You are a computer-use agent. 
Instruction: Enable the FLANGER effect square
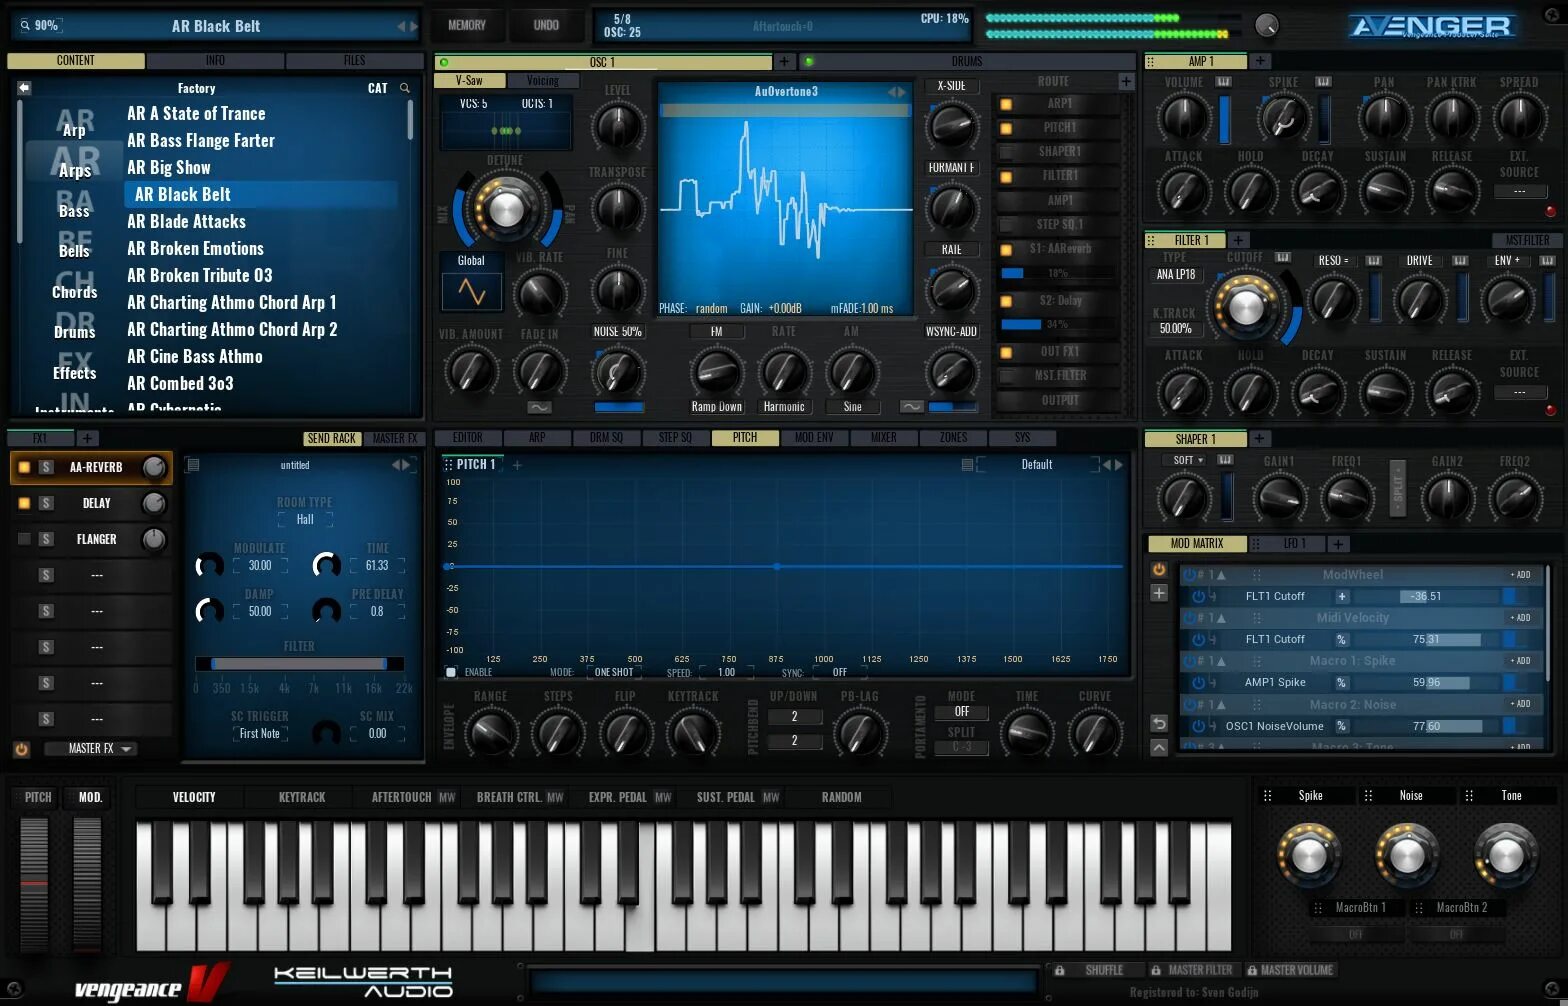coord(24,539)
